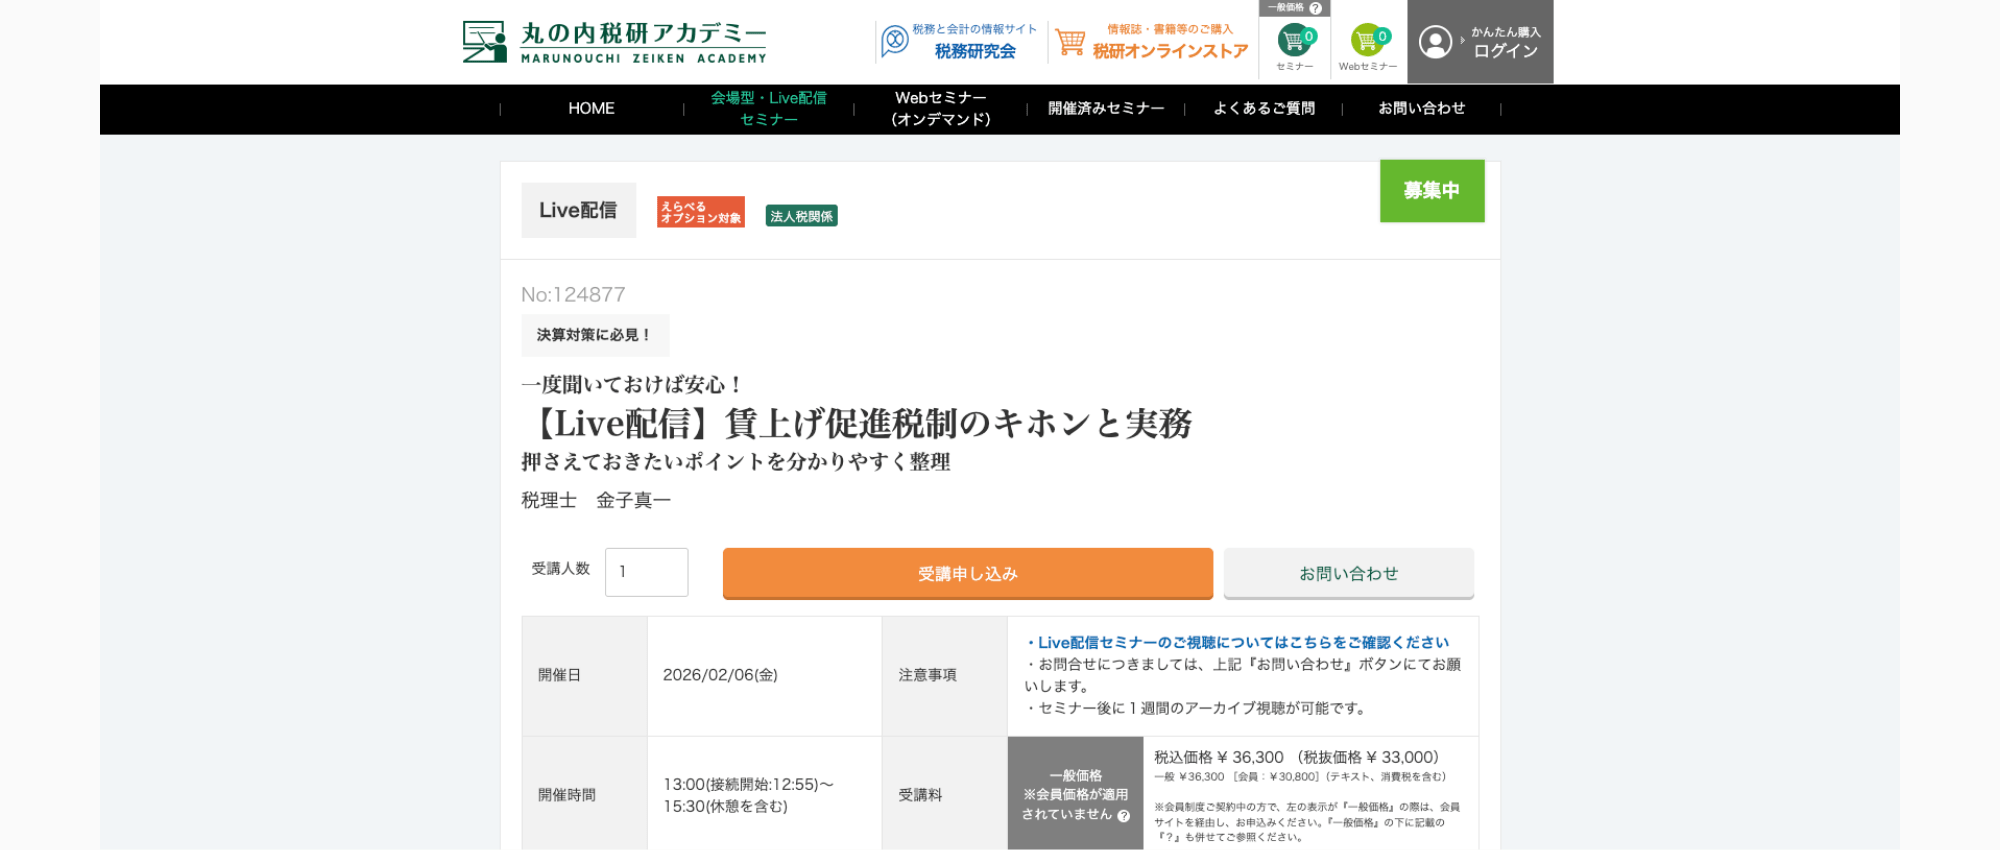Screen dimensions: 2000x850
Task: Open Webセミナー(オンデマンド) menu
Action: pos(940,109)
